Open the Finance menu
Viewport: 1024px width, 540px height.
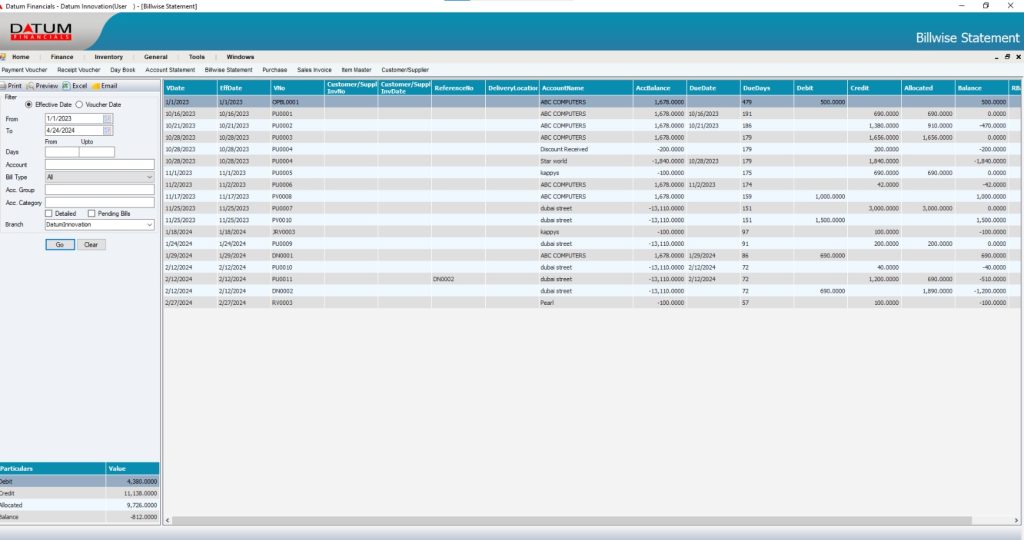tap(62, 57)
